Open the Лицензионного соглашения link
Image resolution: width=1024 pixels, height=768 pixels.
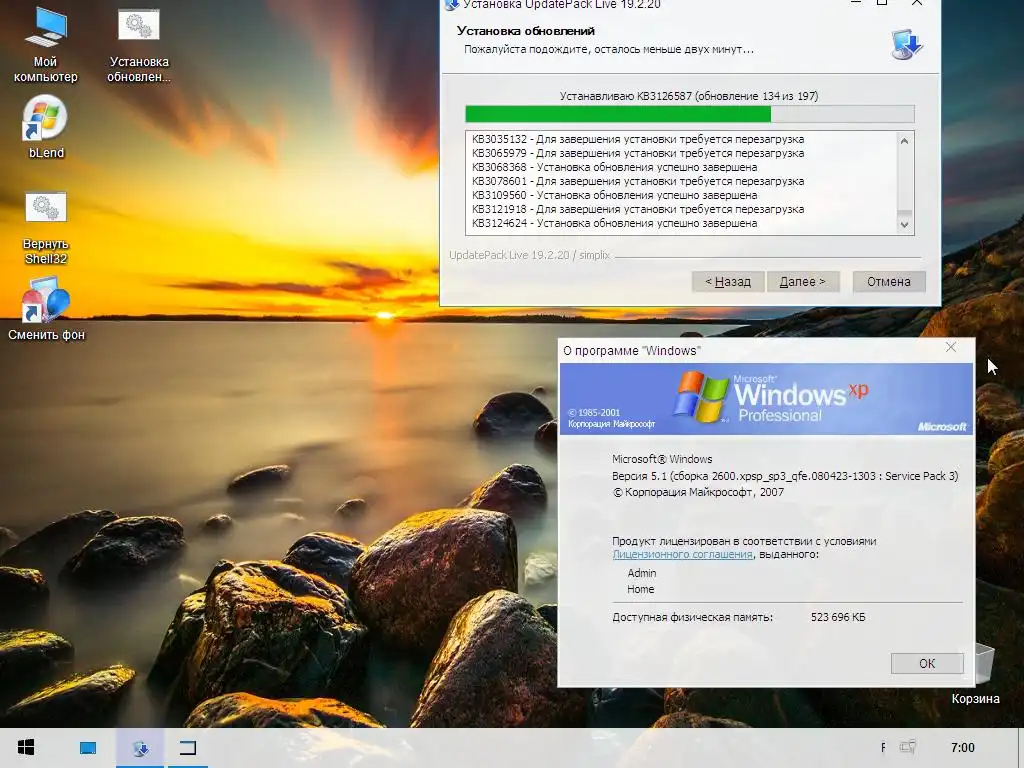point(682,554)
